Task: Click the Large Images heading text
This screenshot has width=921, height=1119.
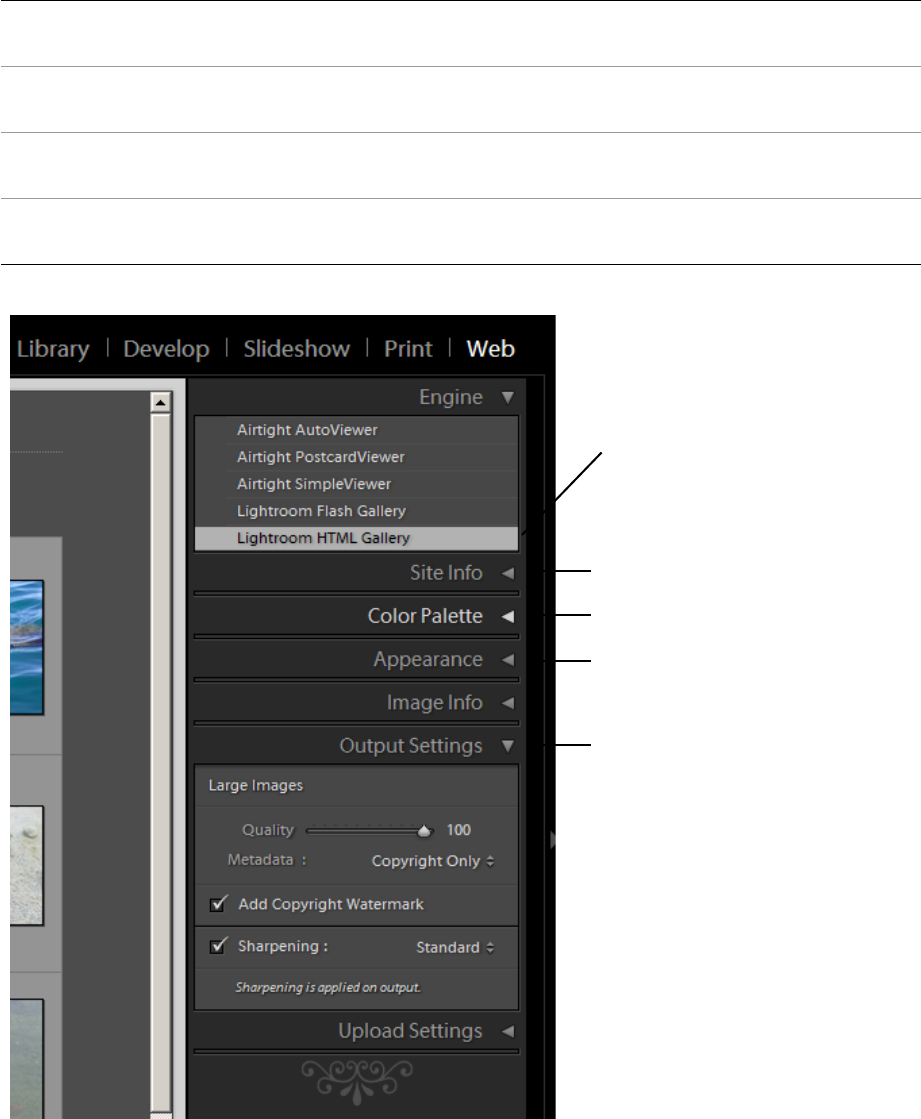Action: pos(255,786)
